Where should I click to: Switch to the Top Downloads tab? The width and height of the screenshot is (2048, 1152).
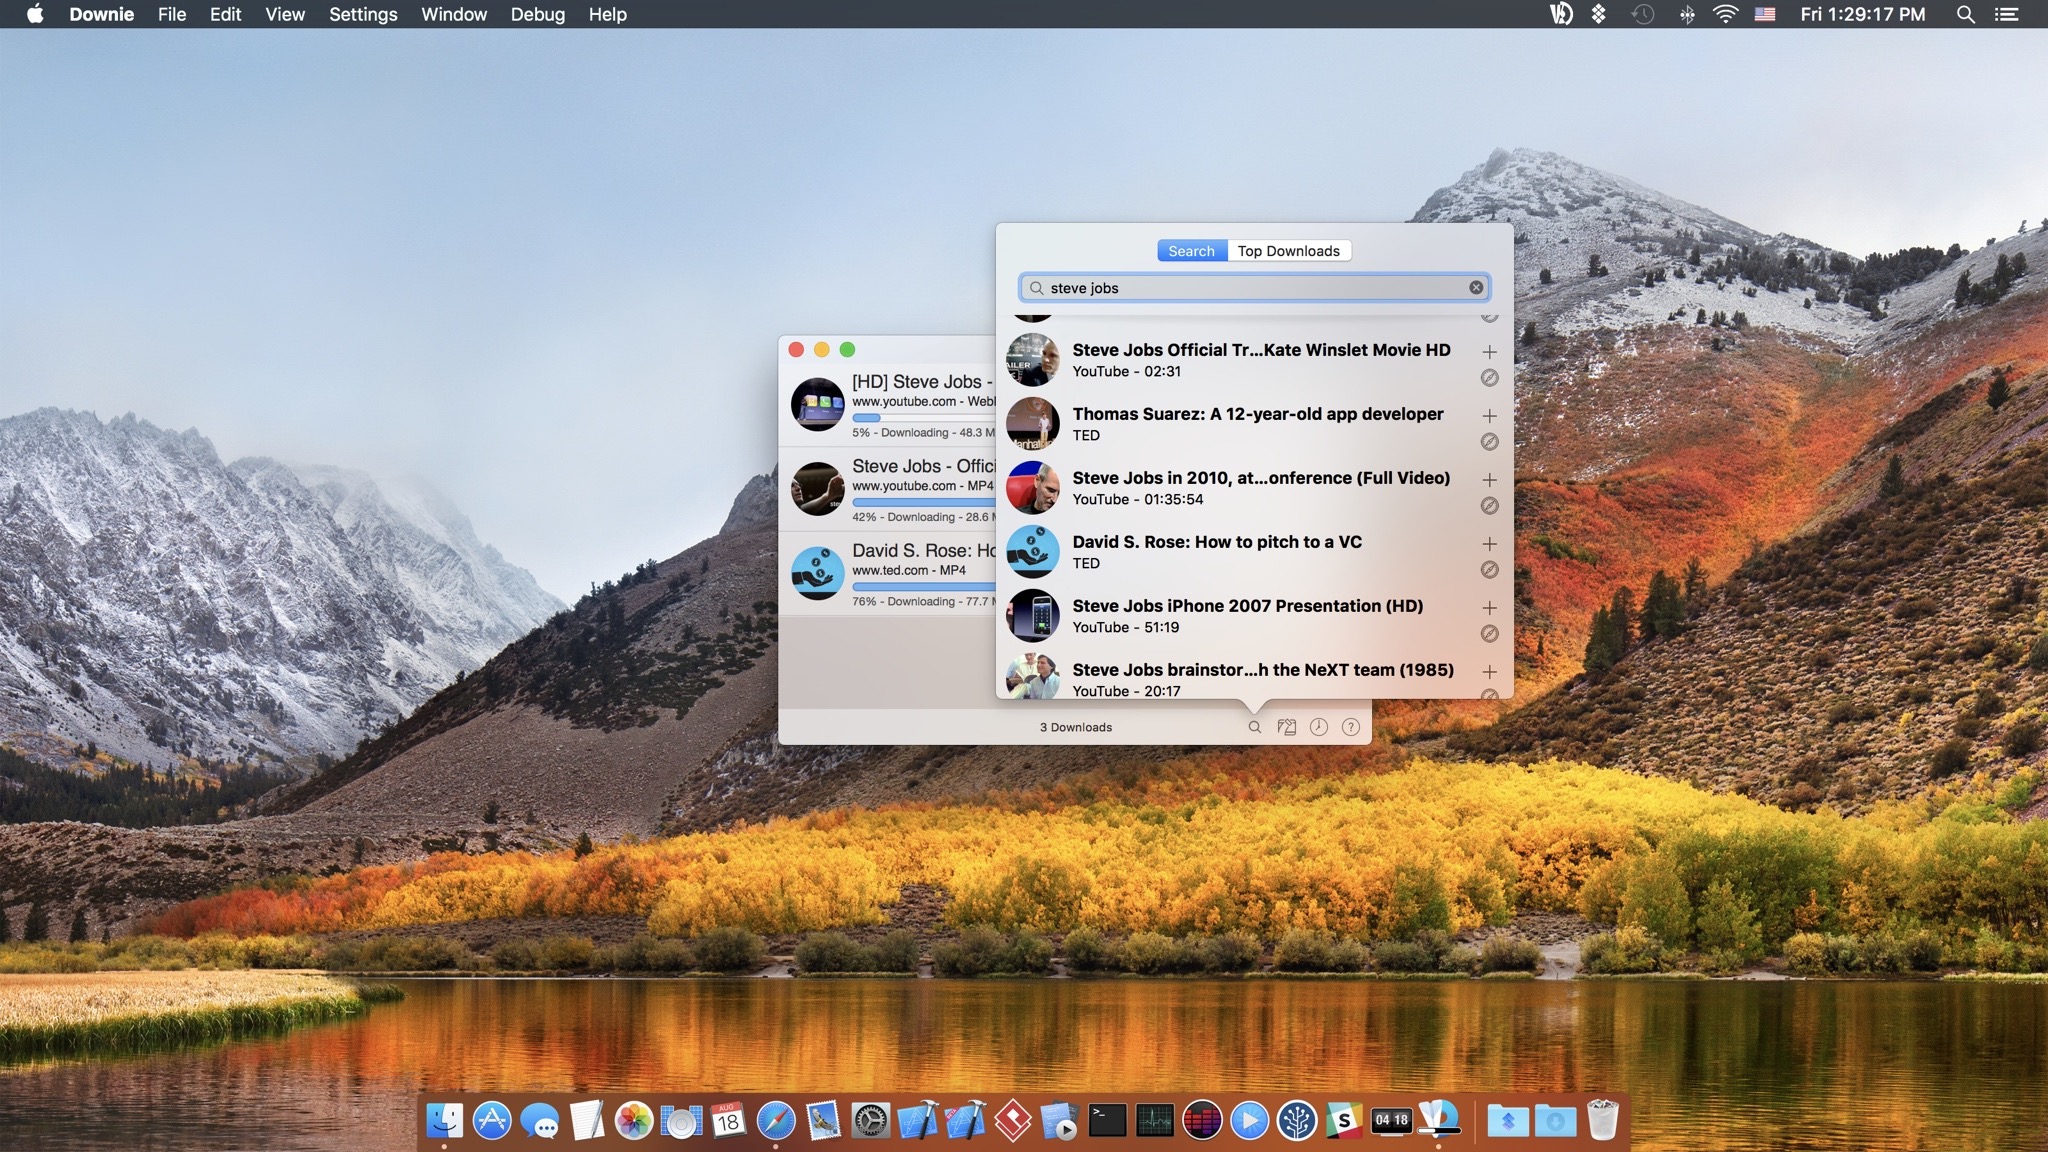(1288, 251)
